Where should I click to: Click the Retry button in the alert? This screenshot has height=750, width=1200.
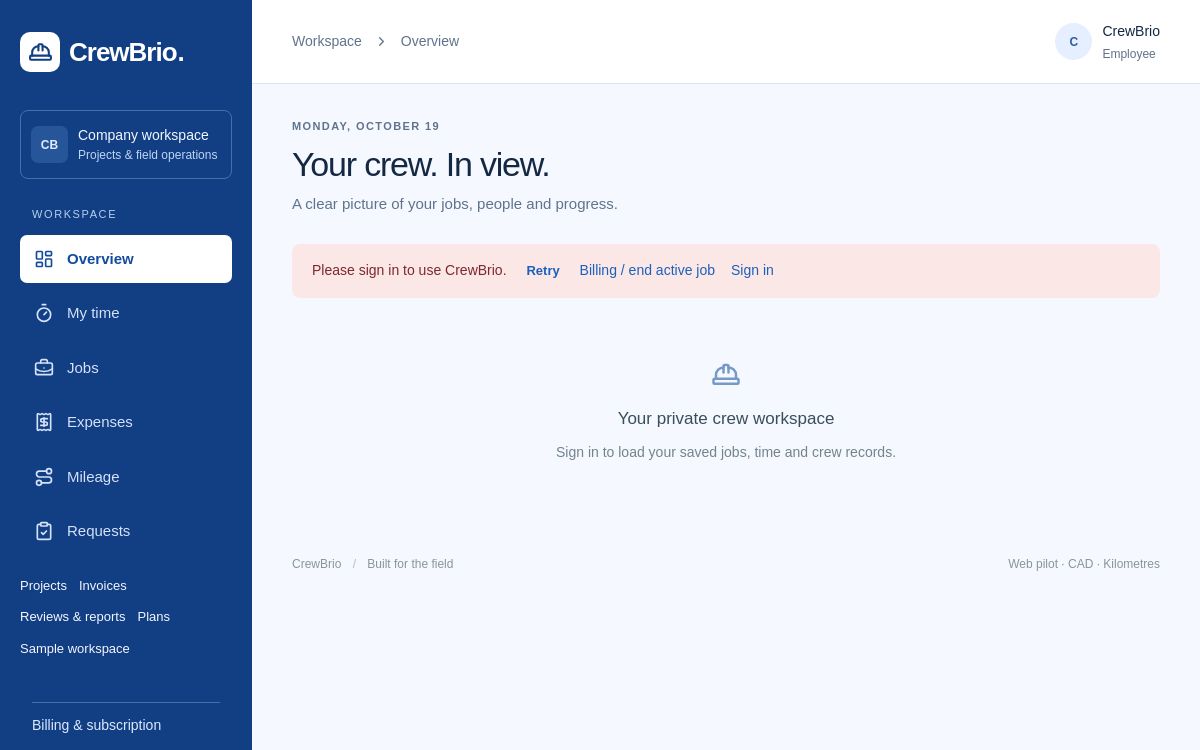(543, 270)
